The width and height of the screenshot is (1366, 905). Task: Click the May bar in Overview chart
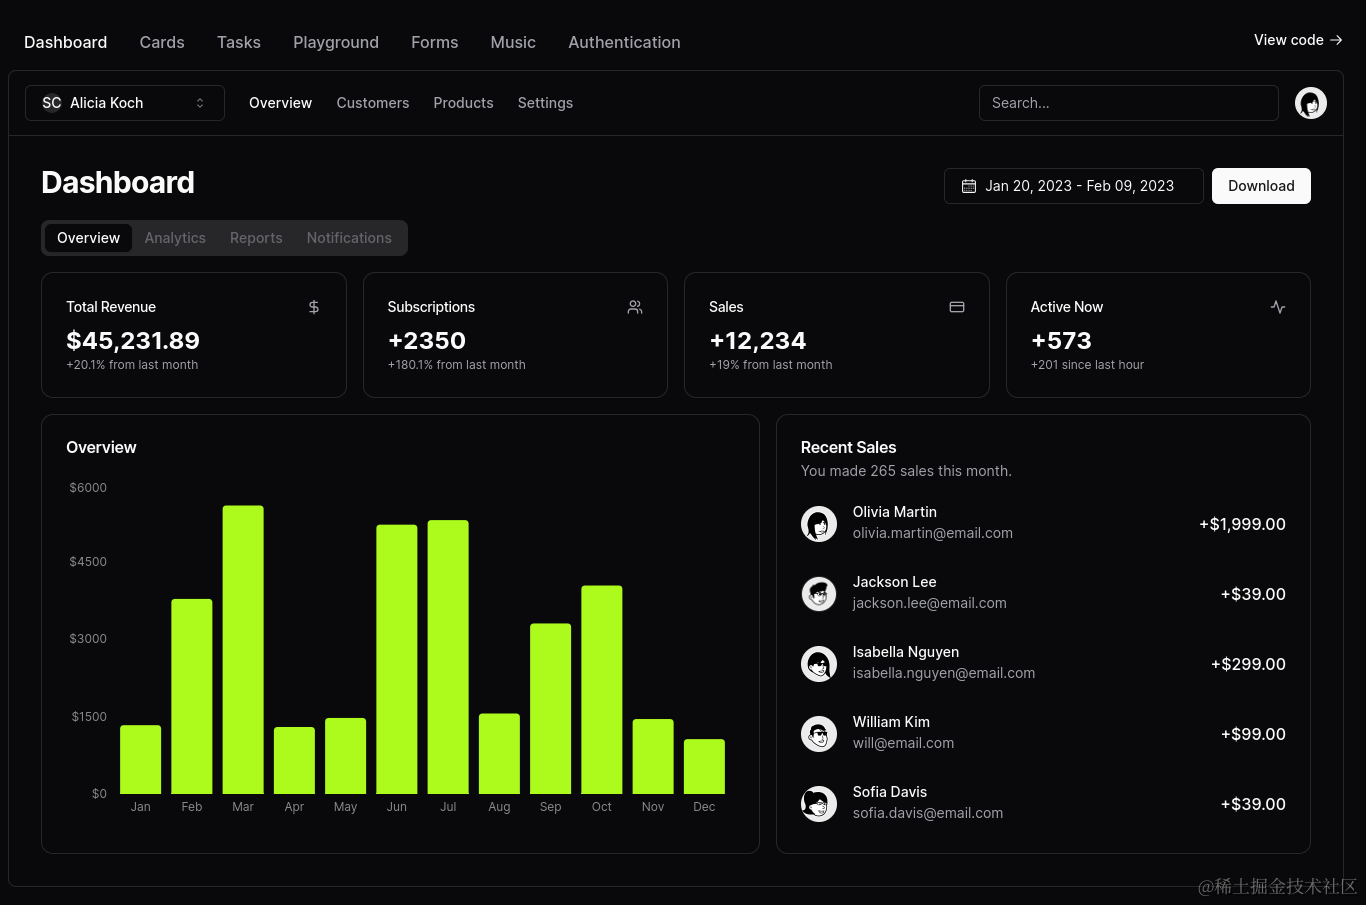point(346,756)
